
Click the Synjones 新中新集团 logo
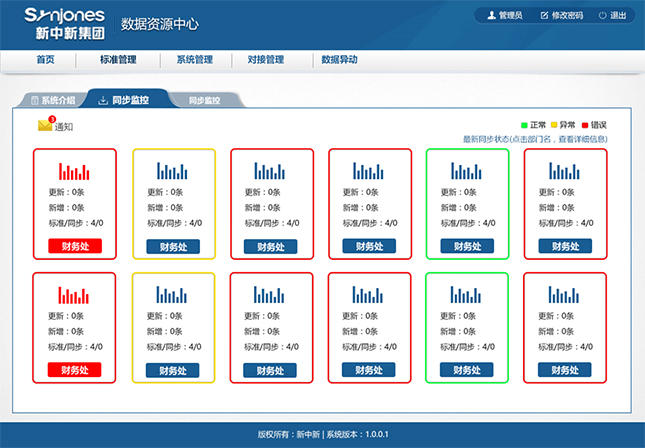[x=57, y=23]
